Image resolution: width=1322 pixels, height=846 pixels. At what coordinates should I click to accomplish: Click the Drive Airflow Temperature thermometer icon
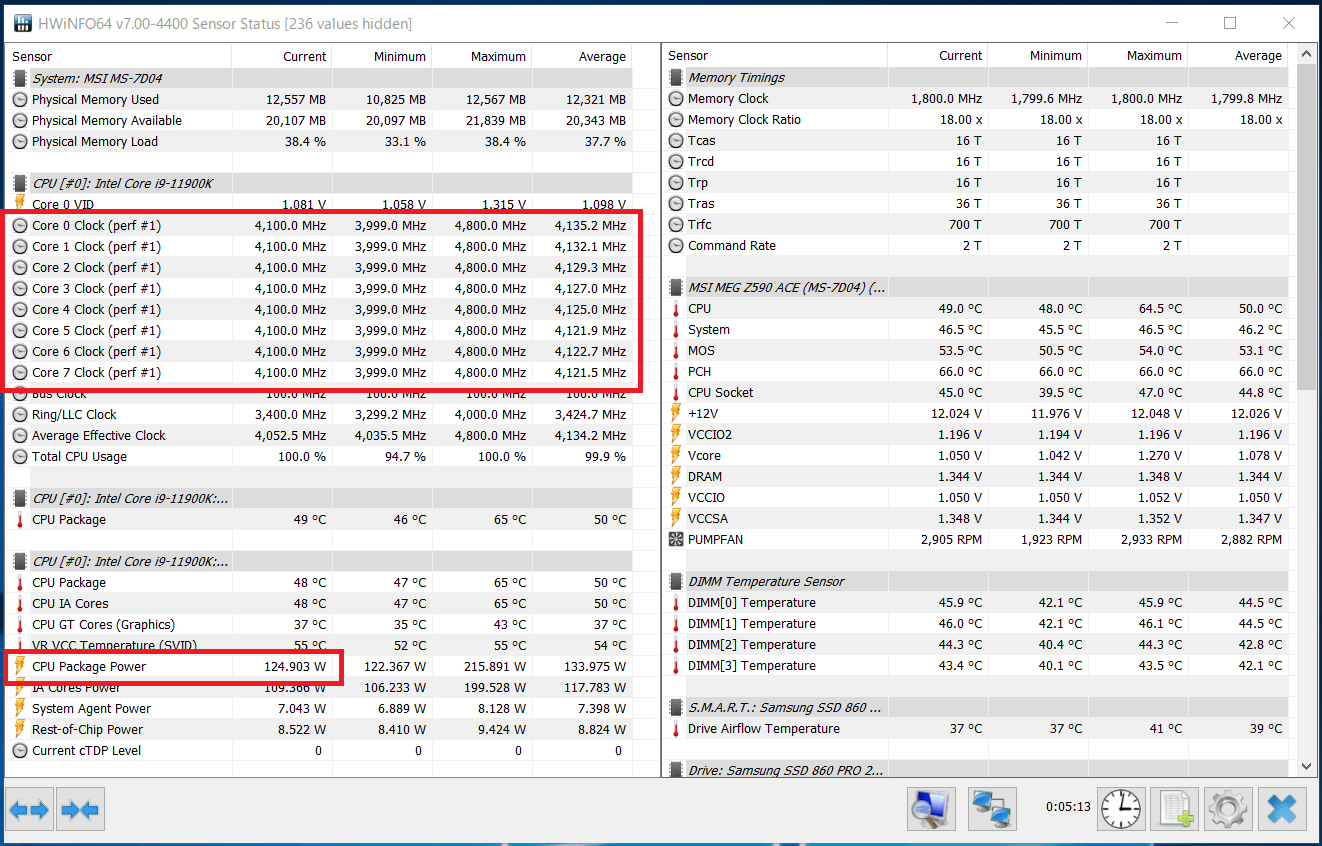click(676, 729)
